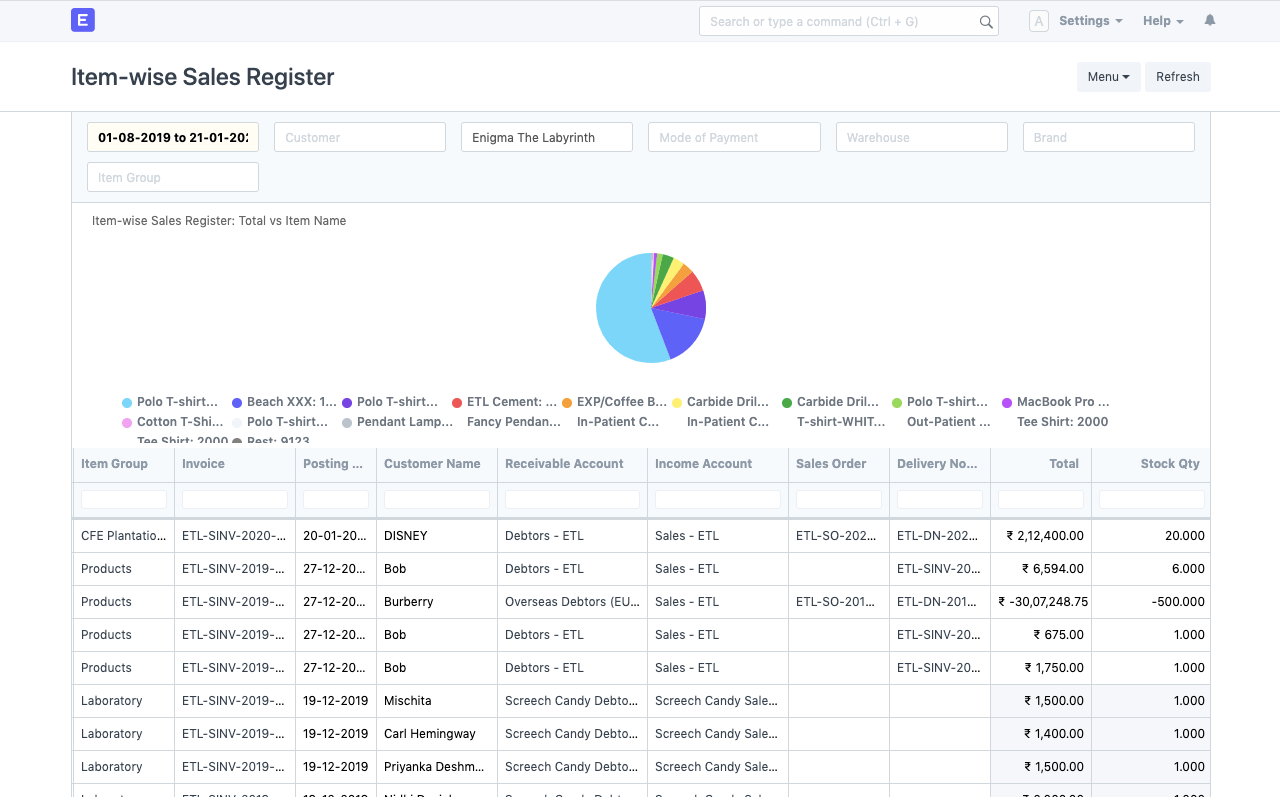The width and height of the screenshot is (1280, 797).
Task: Click the date range filter field
Action: tap(173, 137)
